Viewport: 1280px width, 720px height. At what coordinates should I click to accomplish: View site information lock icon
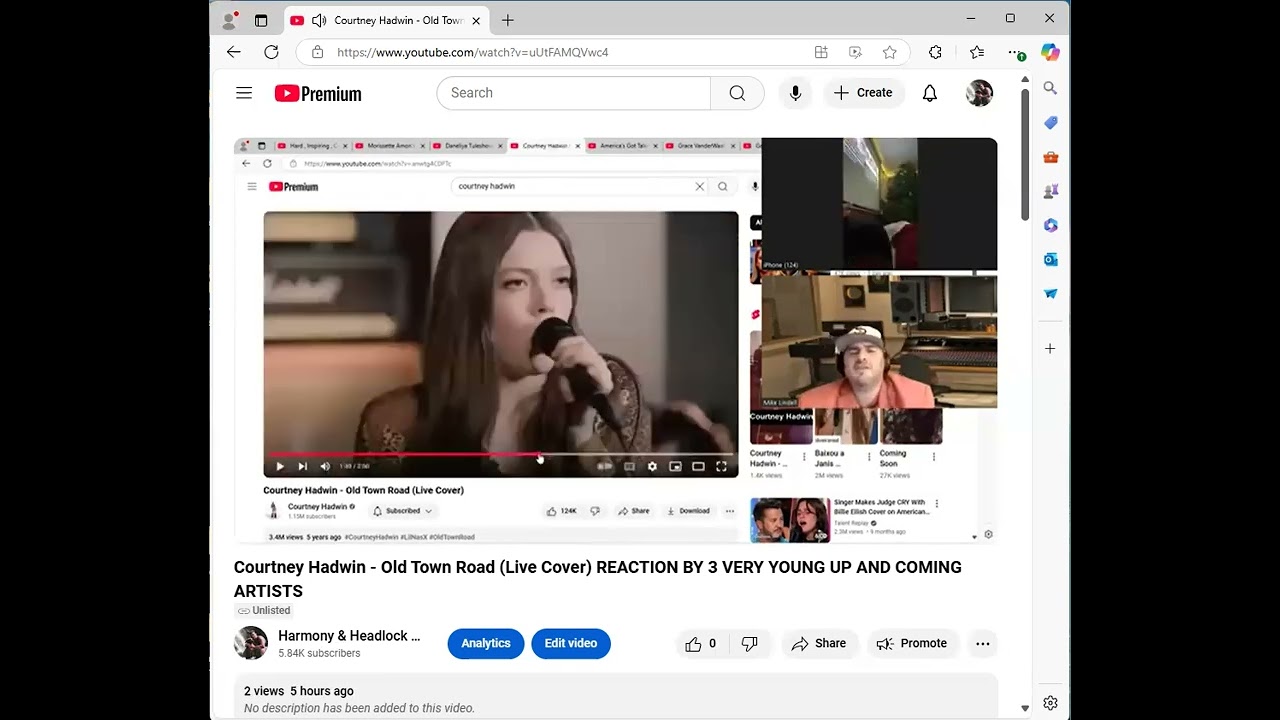click(318, 52)
